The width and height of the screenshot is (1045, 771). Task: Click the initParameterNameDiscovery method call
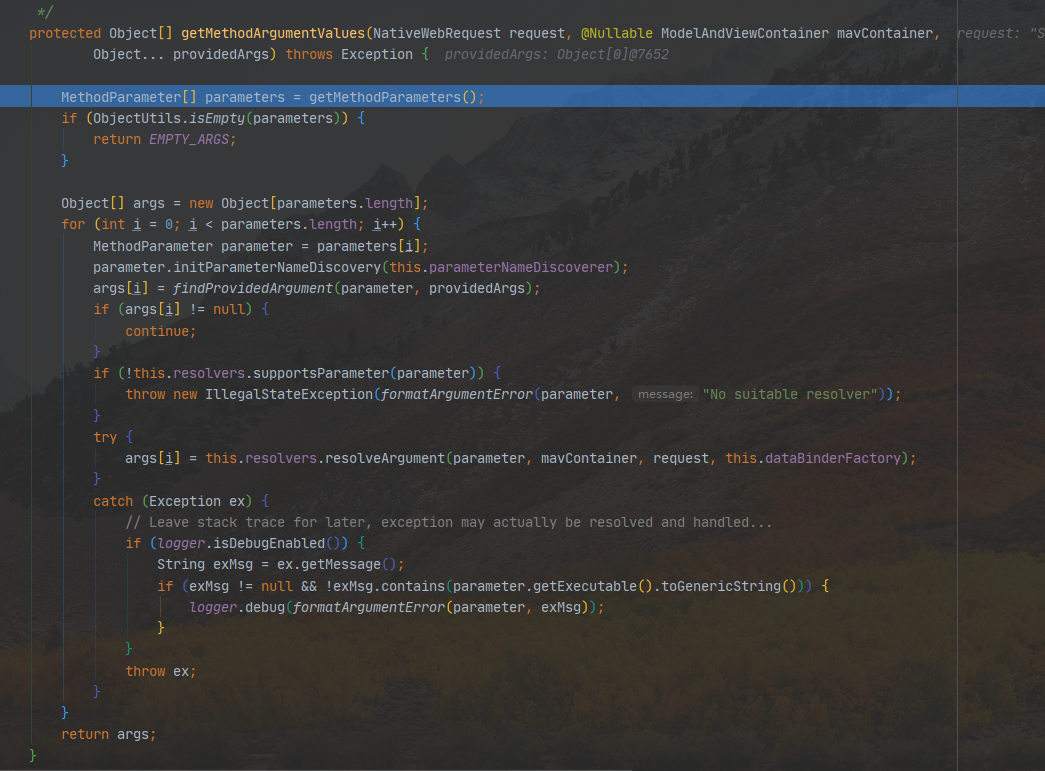pyautogui.click(x=277, y=267)
